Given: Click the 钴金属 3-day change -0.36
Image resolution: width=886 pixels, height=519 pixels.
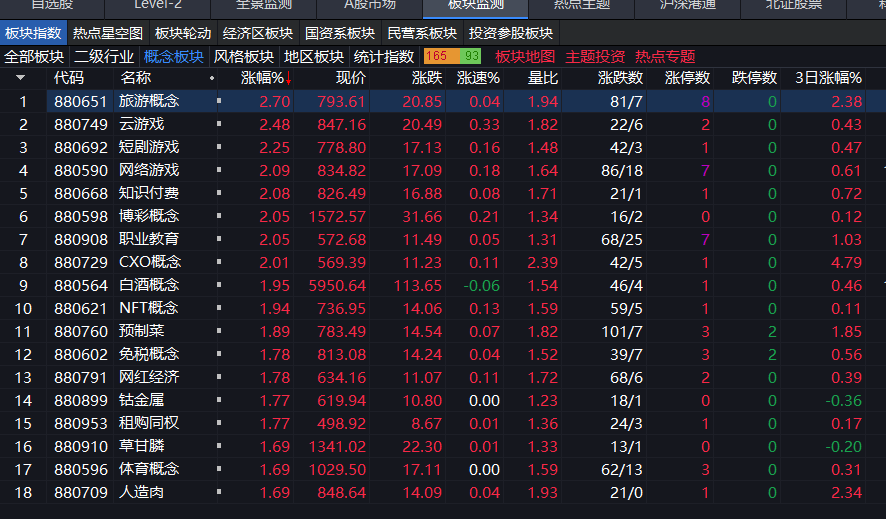Looking at the screenshot, I should coord(844,401).
